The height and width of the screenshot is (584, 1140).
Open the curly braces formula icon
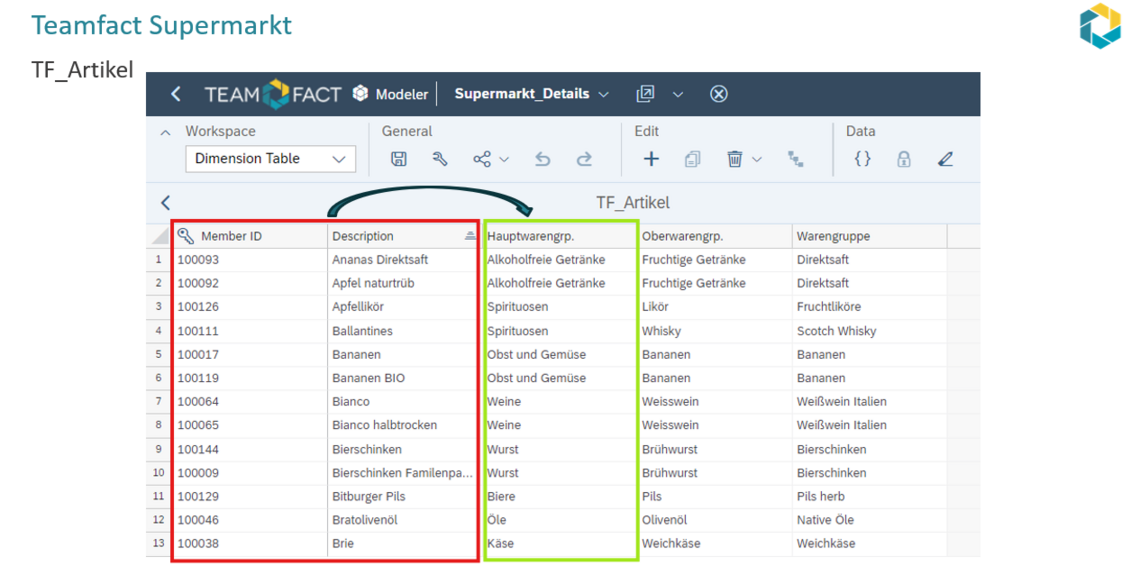(862, 159)
